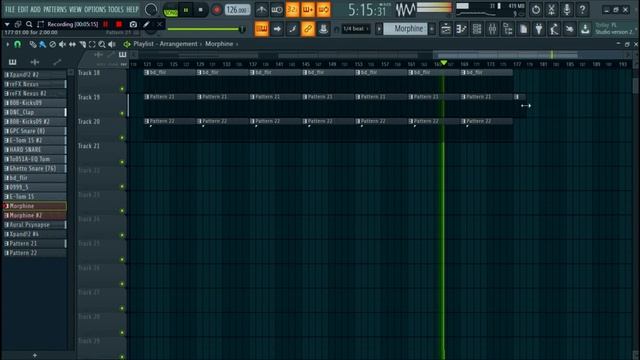Mute Track 19 via its green dot
This screenshot has width=640, height=360.
click(x=122, y=113)
